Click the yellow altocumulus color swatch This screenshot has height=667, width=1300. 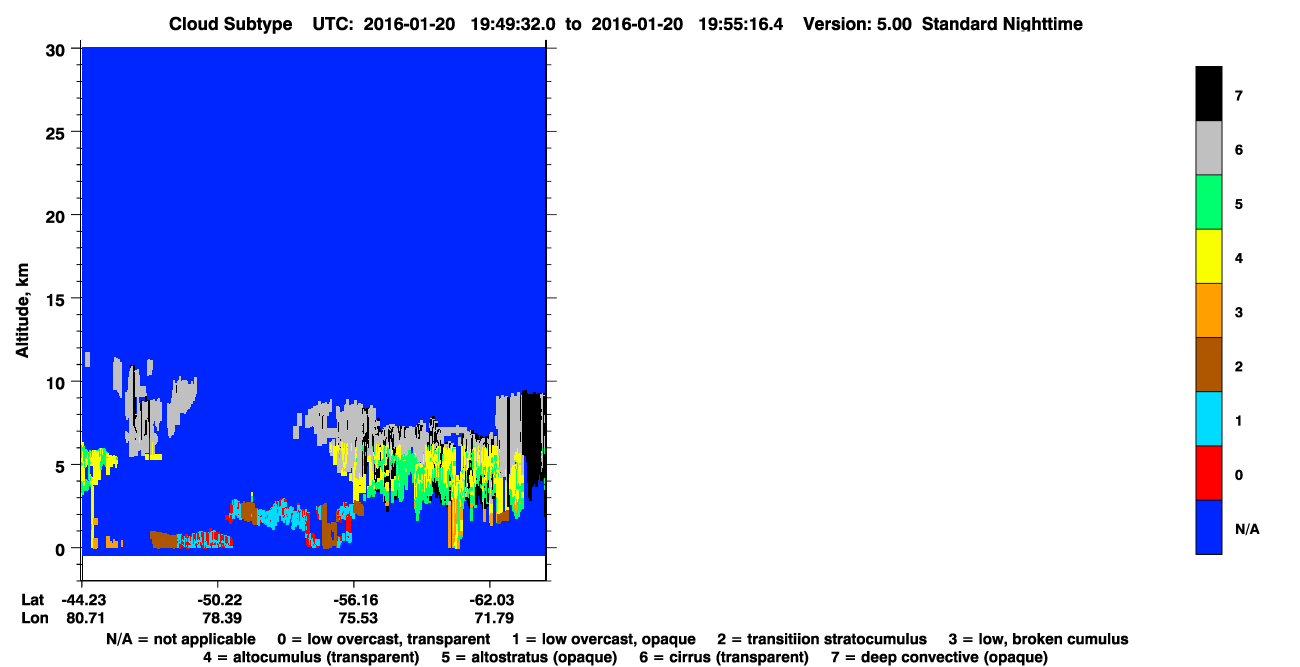click(1209, 256)
